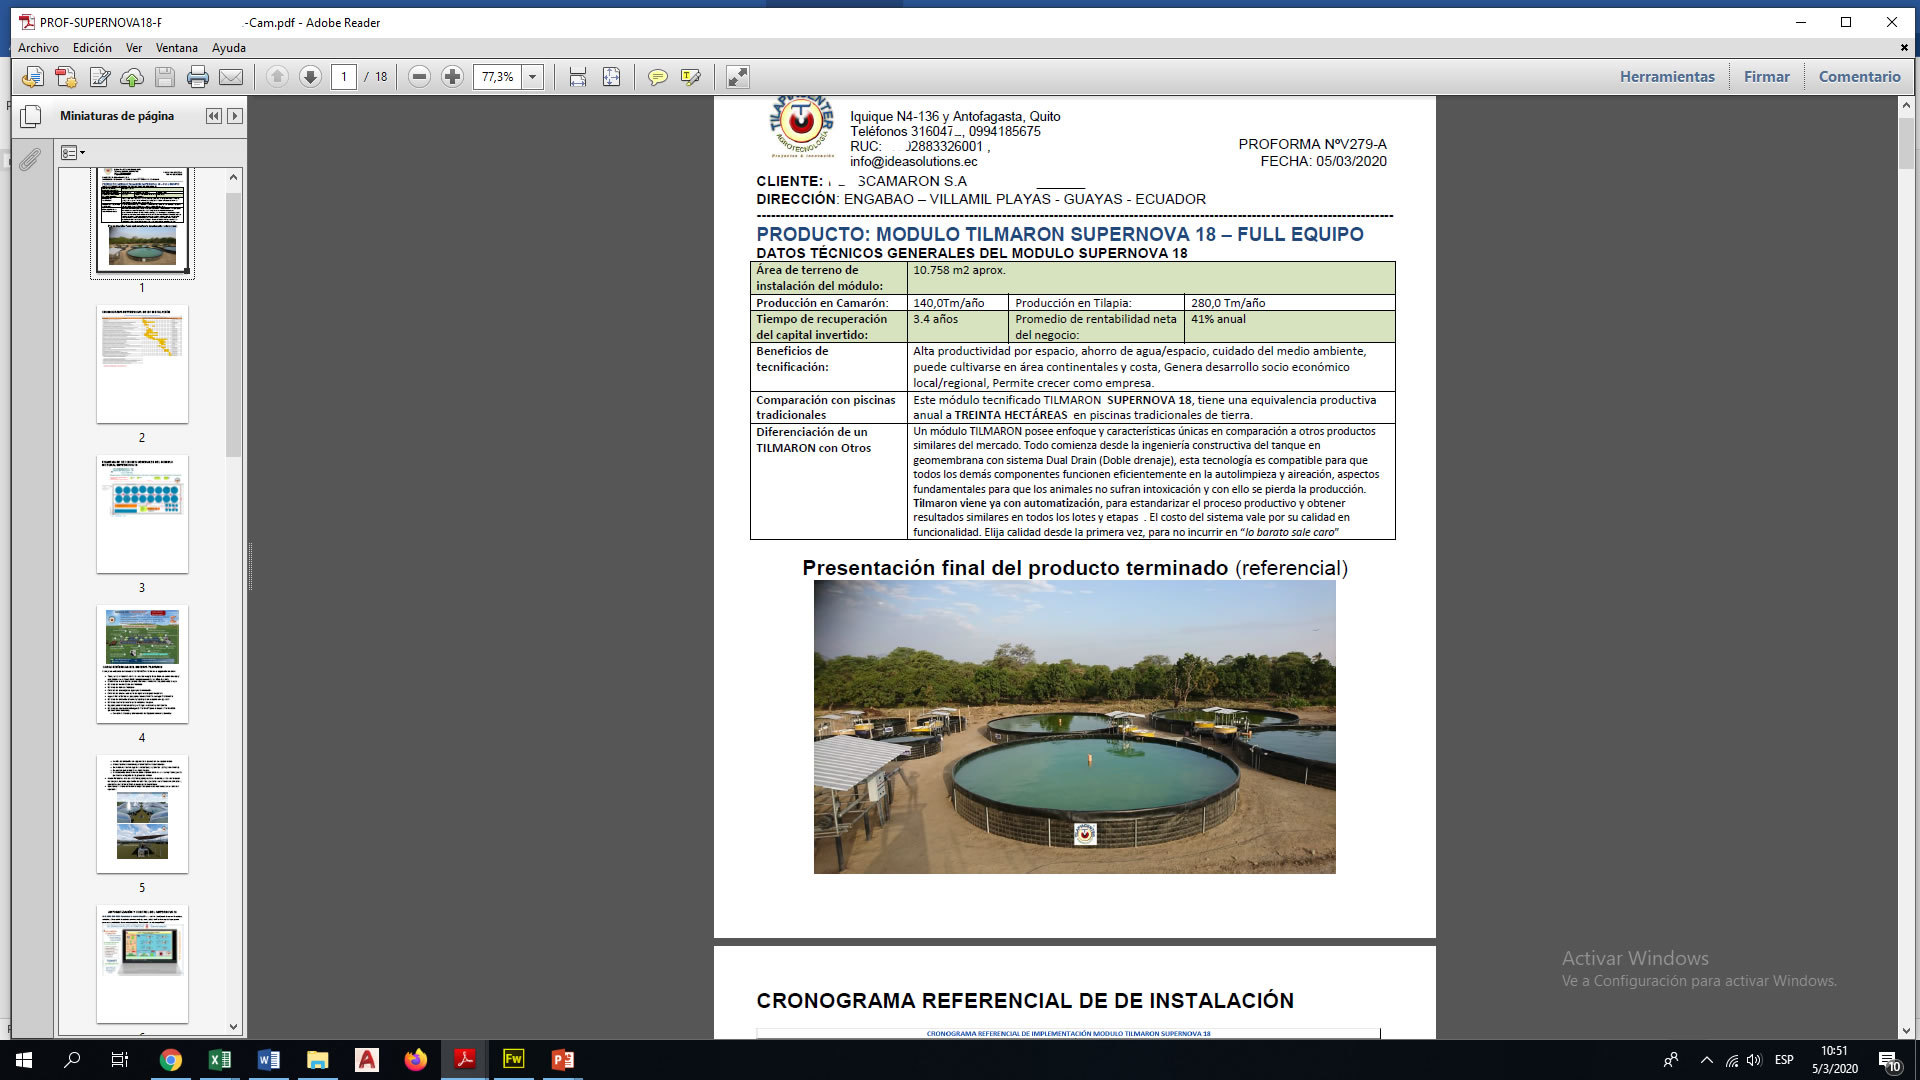1920x1080 pixels.
Task: Click the open file toolbar icon
Action: (33, 77)
